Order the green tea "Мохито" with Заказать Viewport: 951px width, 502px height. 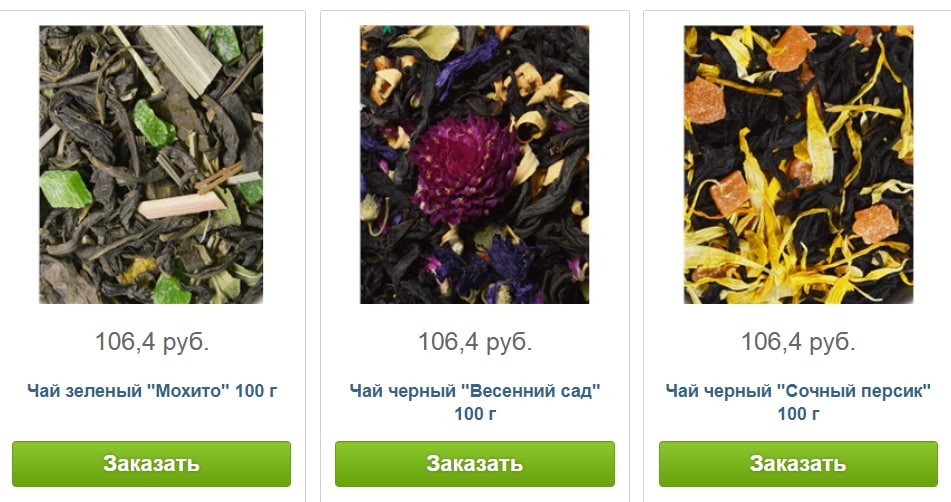click(152, 464)
